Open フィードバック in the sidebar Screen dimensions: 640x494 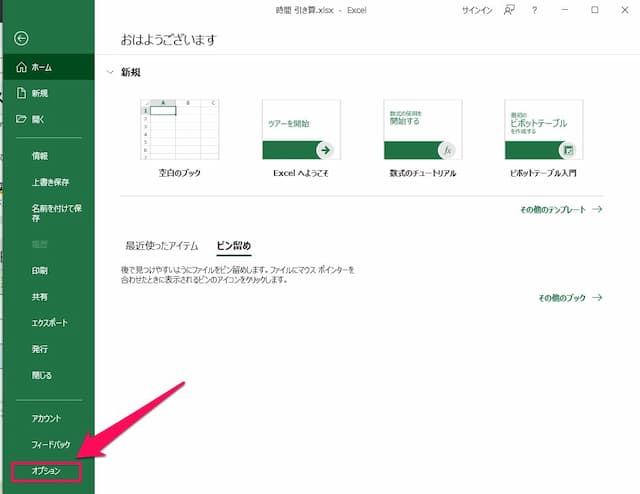point(51,445)
